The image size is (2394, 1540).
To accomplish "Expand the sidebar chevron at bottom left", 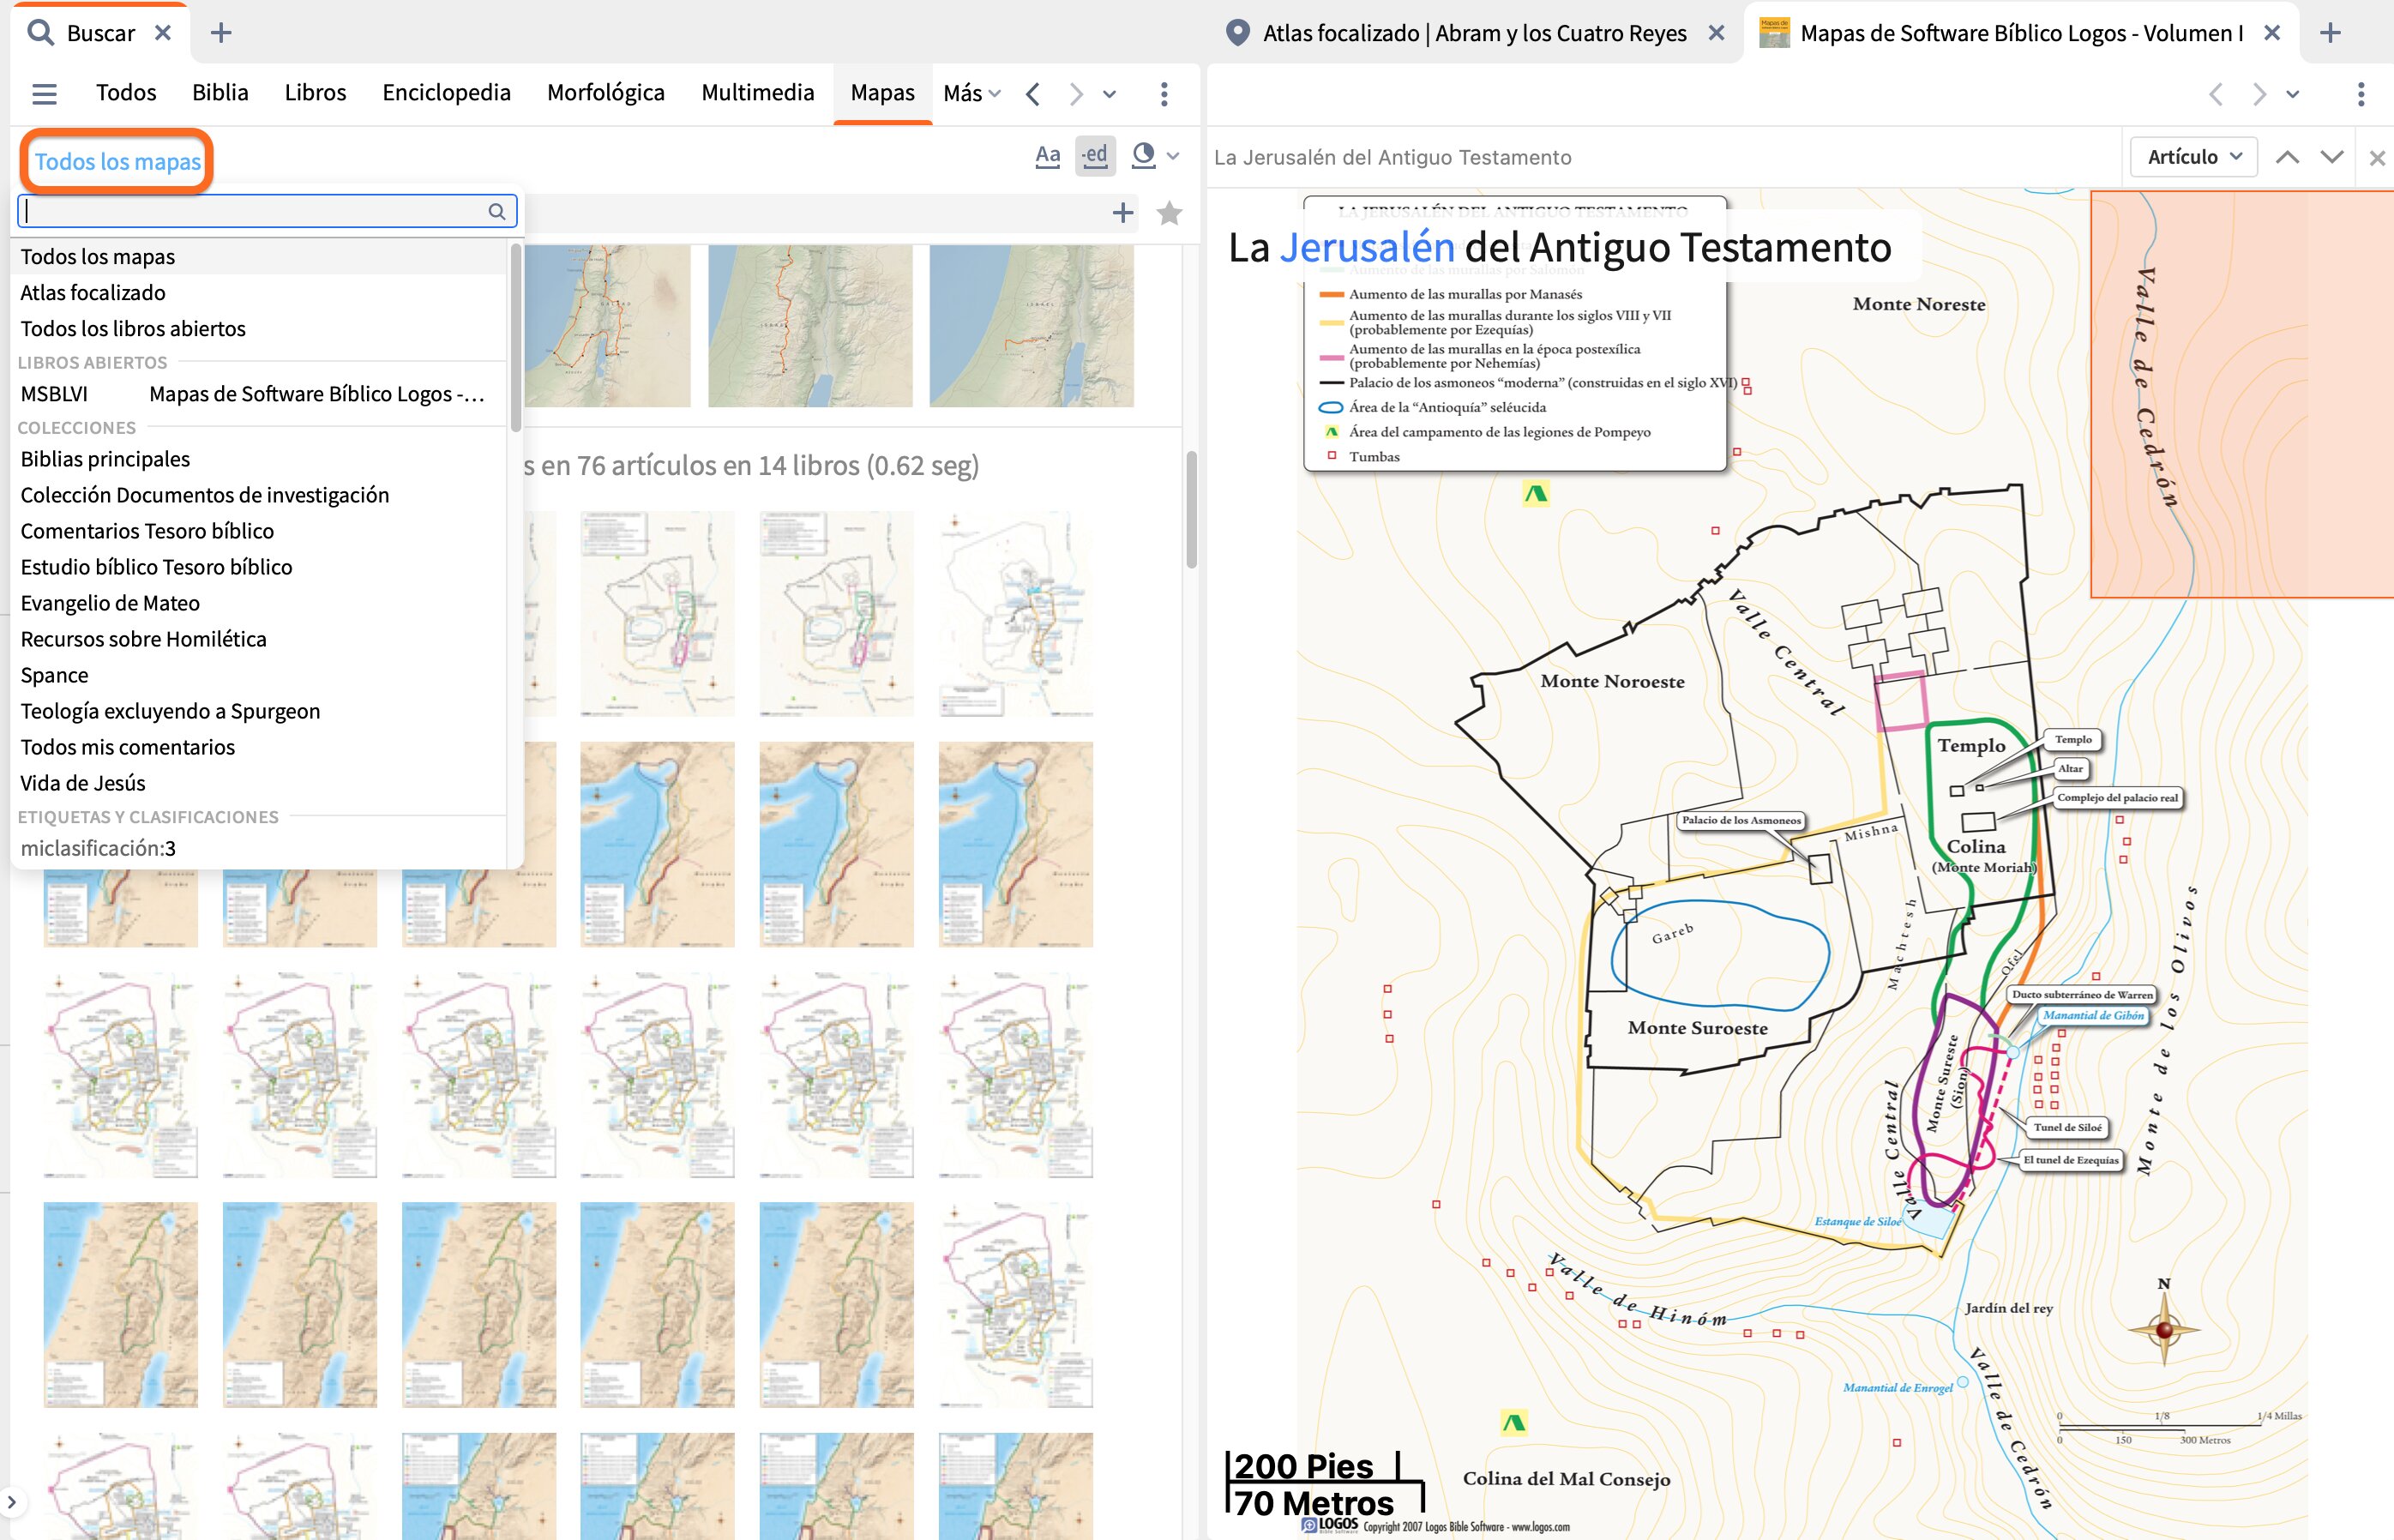I will point(11,1501).
